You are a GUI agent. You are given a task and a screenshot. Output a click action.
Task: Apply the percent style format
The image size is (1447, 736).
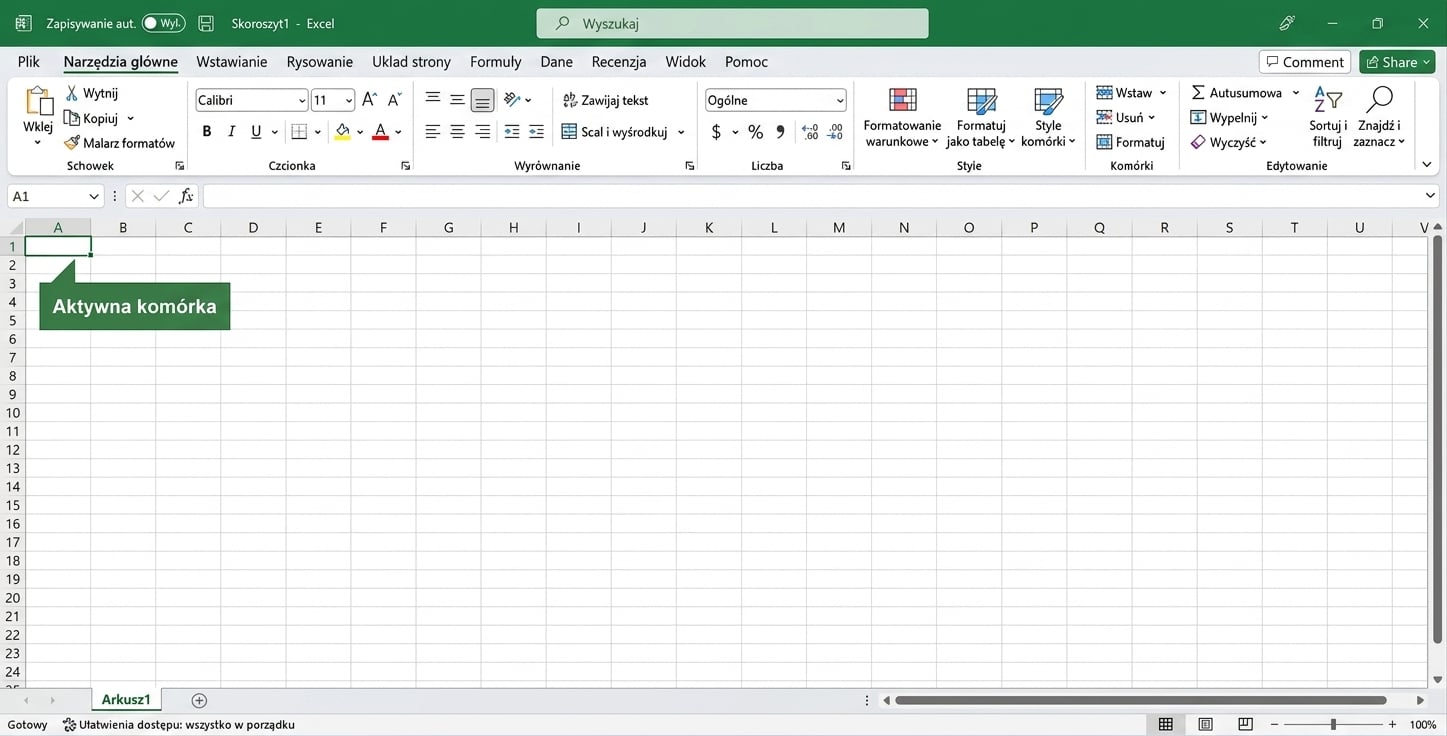(755, 132)
